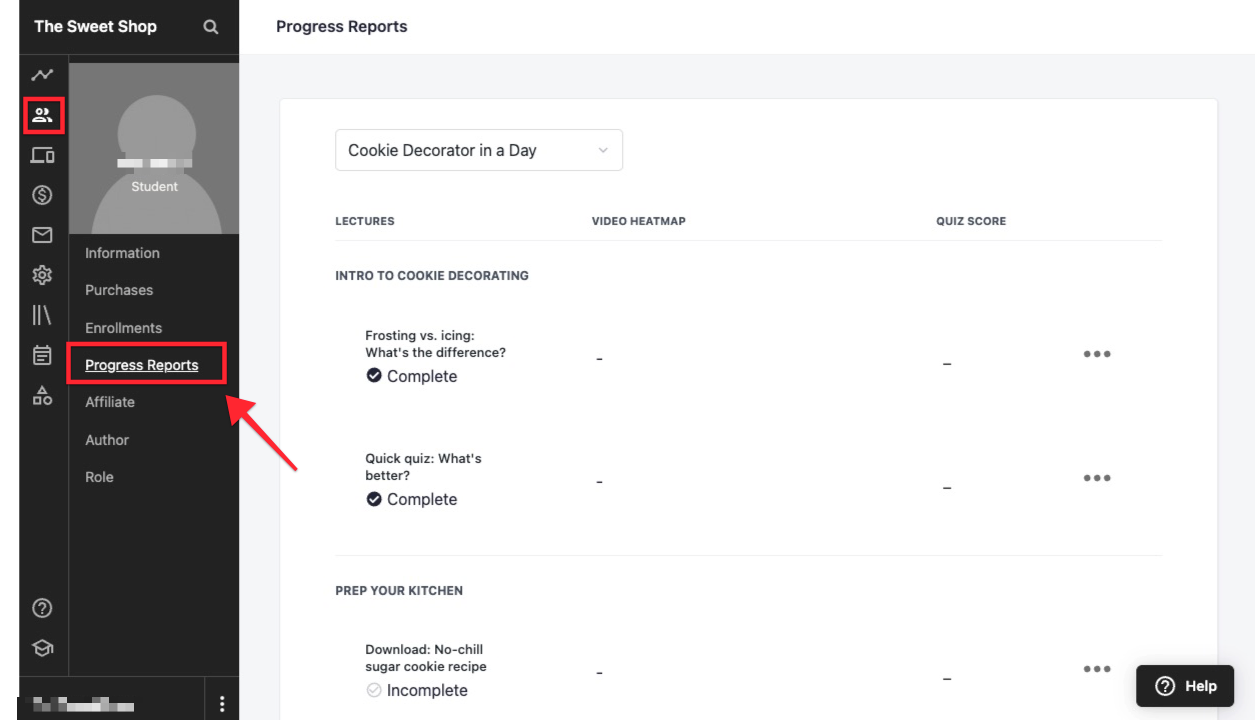Click the Complete checkmark for Quick quiz
The image size is (1255, 720).
[x=374, y=499]
